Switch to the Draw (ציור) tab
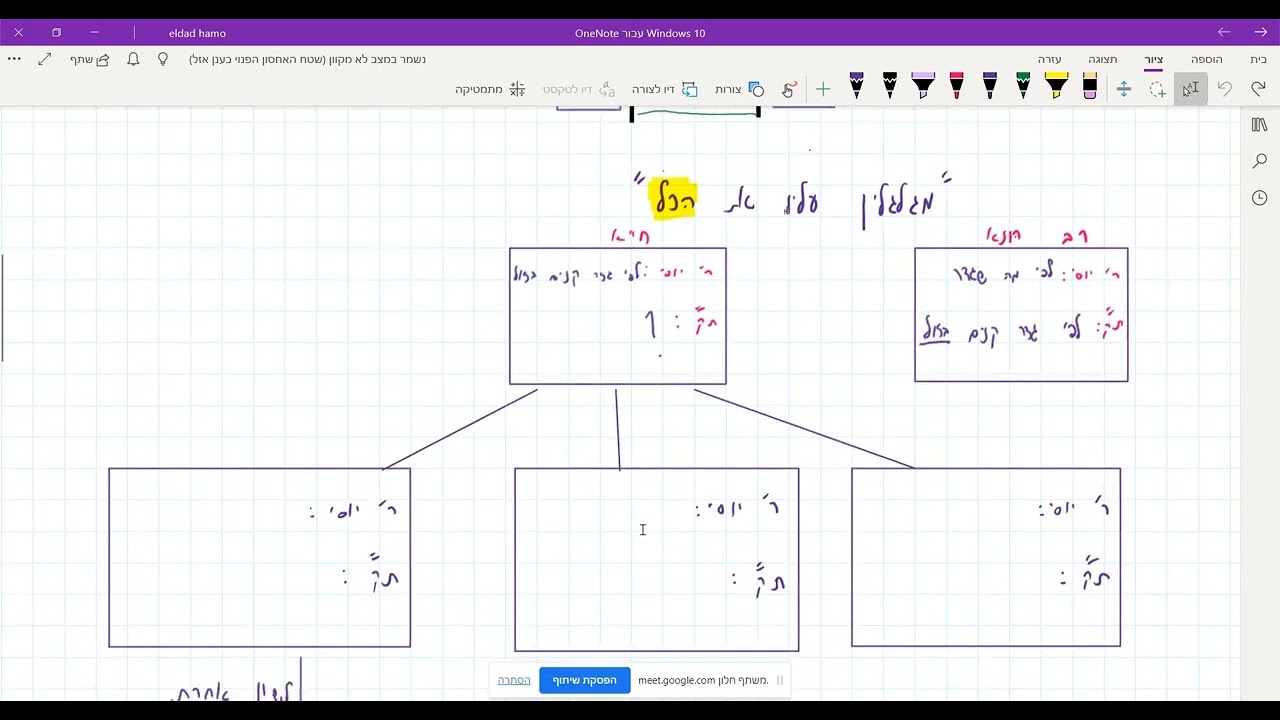The width and height of the screenshot is (1280, 720). (x=1154, y=59)
